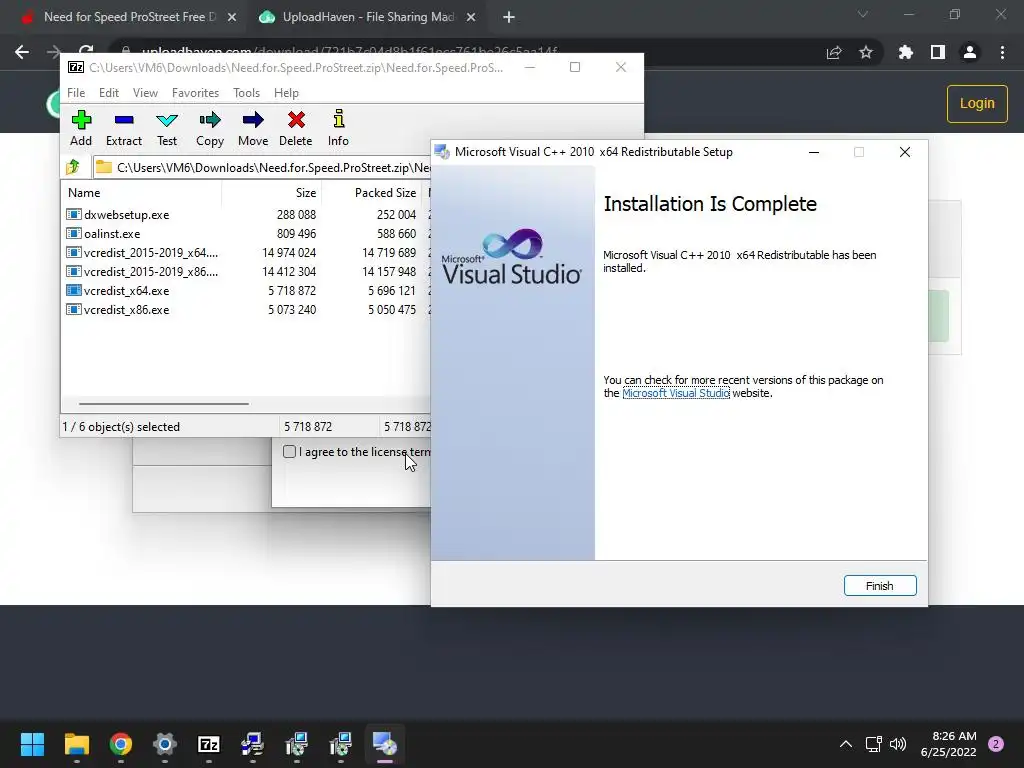This screenshot has height=768, width=1024.
Task: Open the Help menu in 7-Zip
Action: point(286,93)
